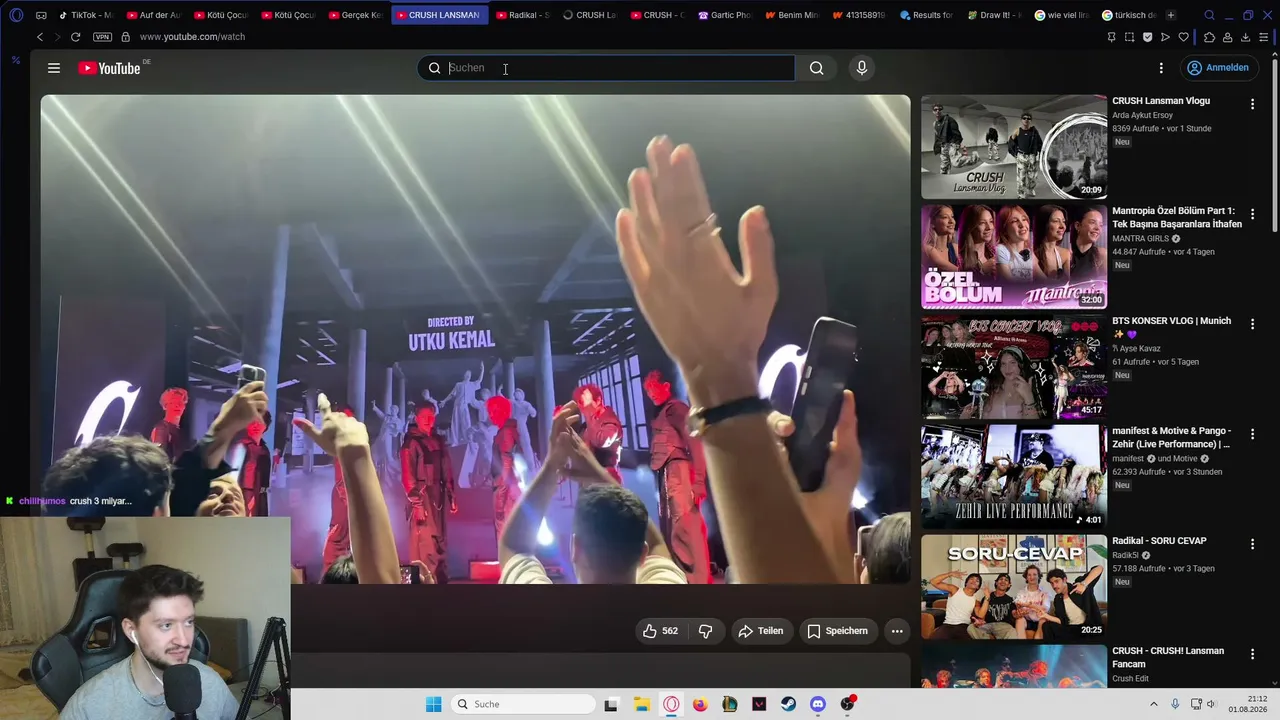This screenshot has height=720, width=1280.
Task: Go back to the previous page
Action: 40,37
